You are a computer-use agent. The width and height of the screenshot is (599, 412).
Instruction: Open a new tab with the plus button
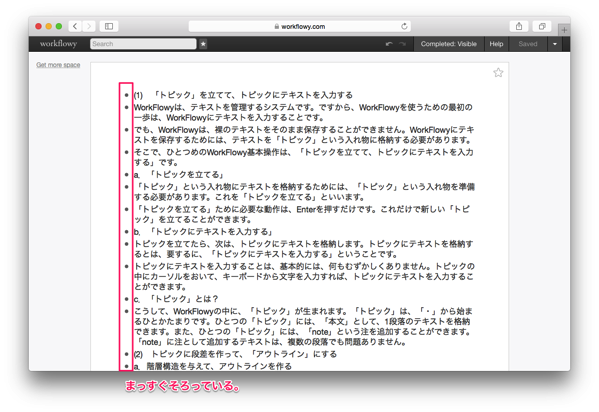point(564,30)
